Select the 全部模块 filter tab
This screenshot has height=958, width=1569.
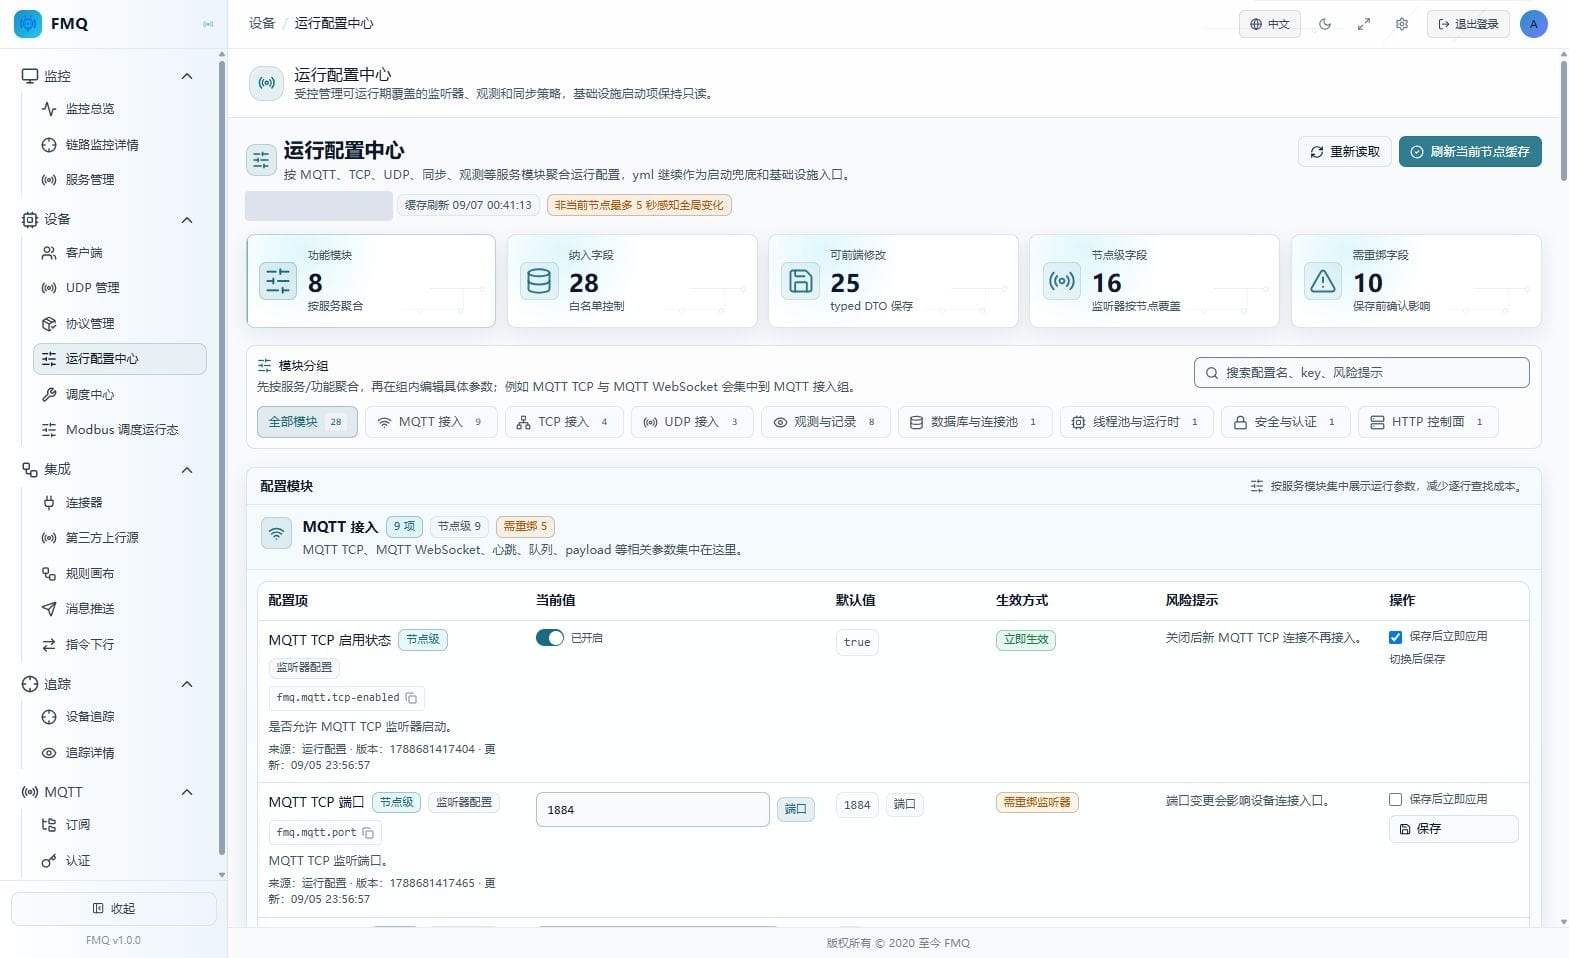click(x=306, y=422)
